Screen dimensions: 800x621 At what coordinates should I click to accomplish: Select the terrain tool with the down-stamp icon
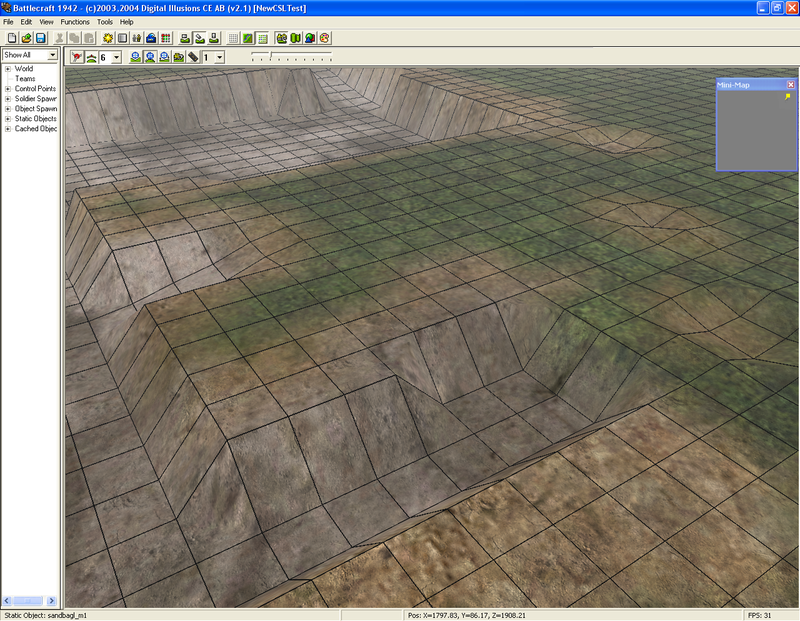point(214,38)
